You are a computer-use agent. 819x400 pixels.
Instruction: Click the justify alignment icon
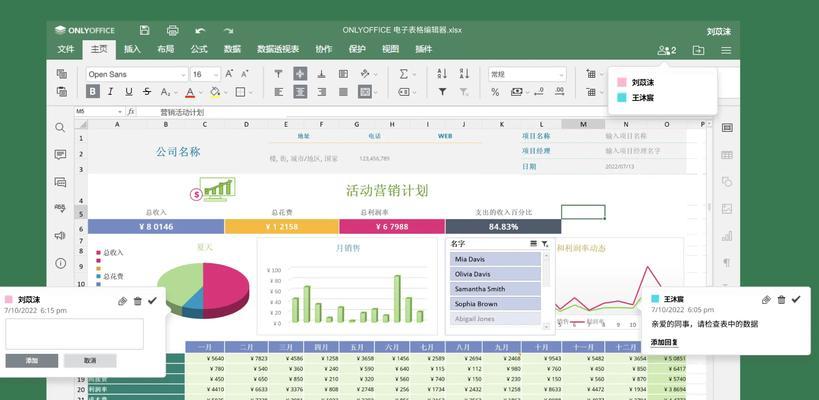pos(343,92)
